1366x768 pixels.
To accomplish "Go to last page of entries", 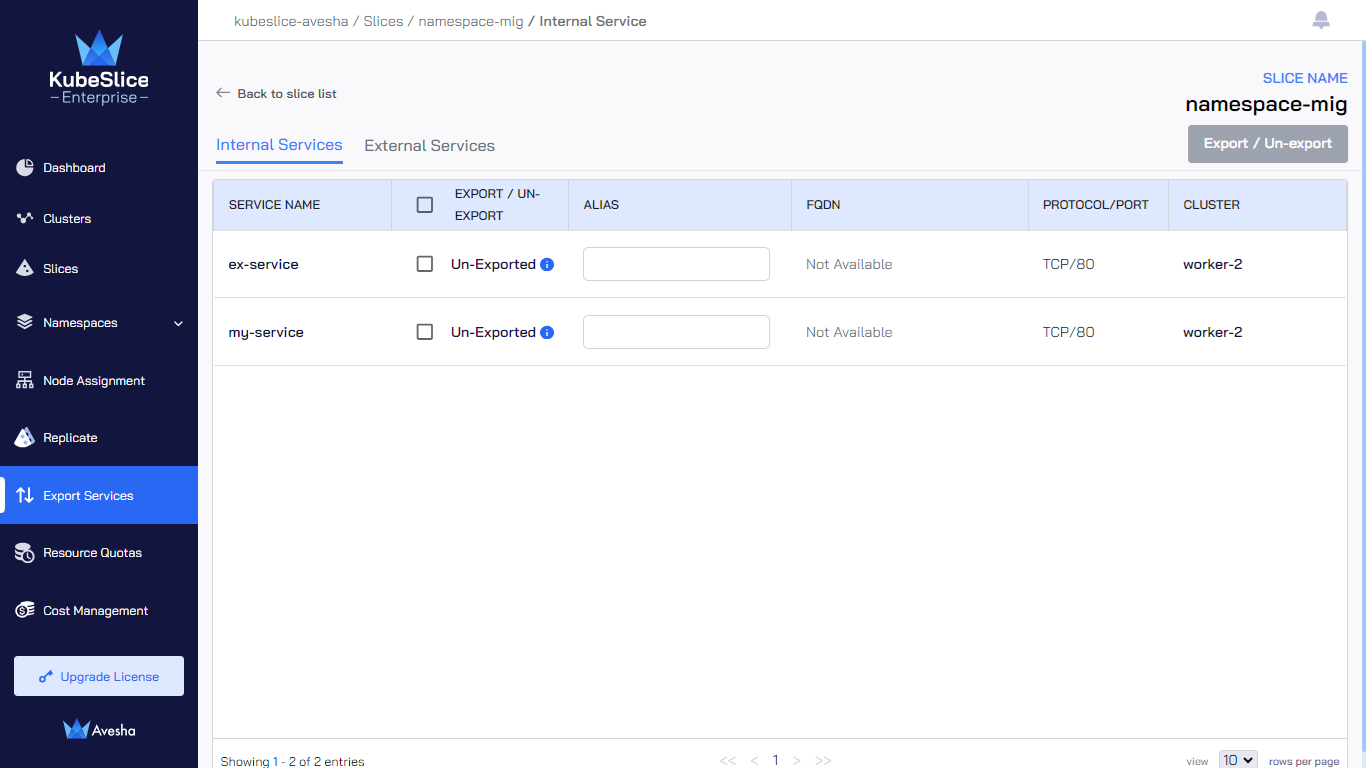I will pyautogui.click(x=823, y=761).
